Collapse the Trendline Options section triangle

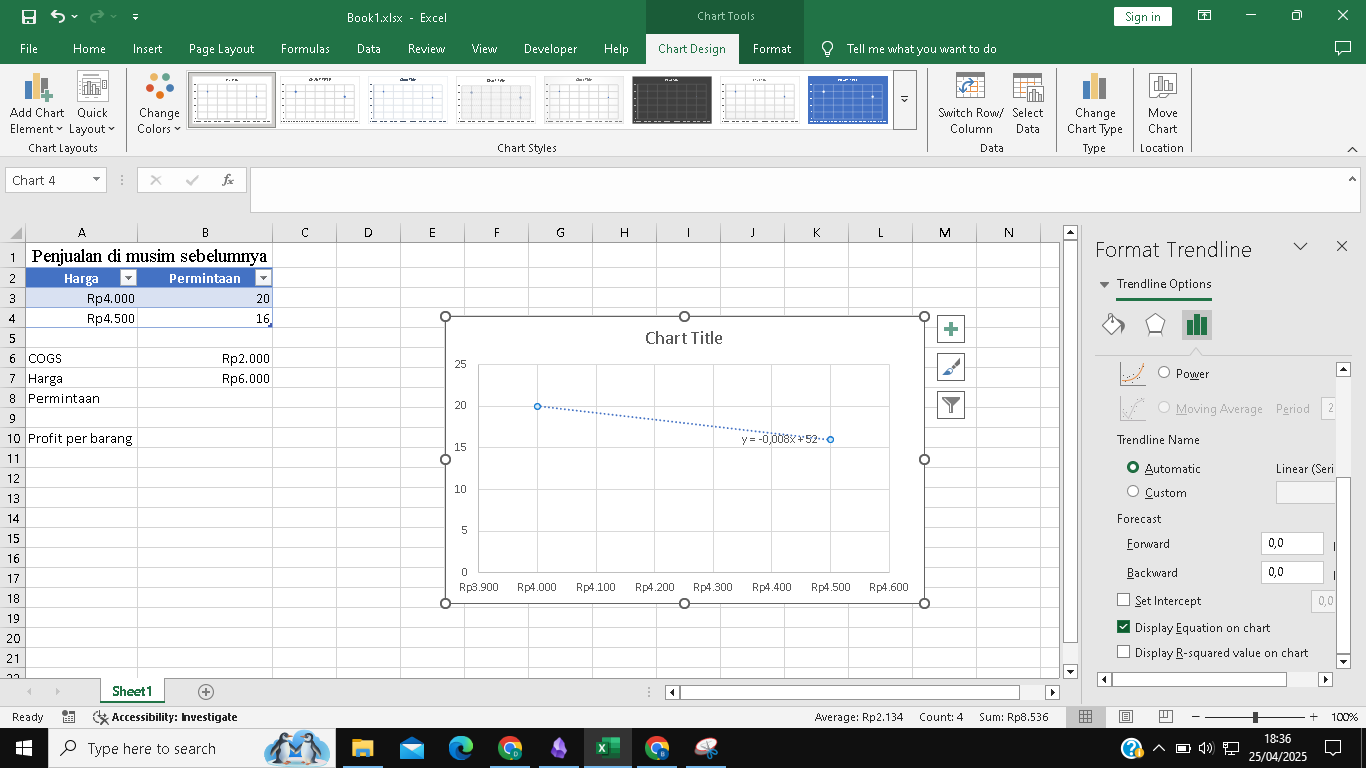pos(1105,284)
